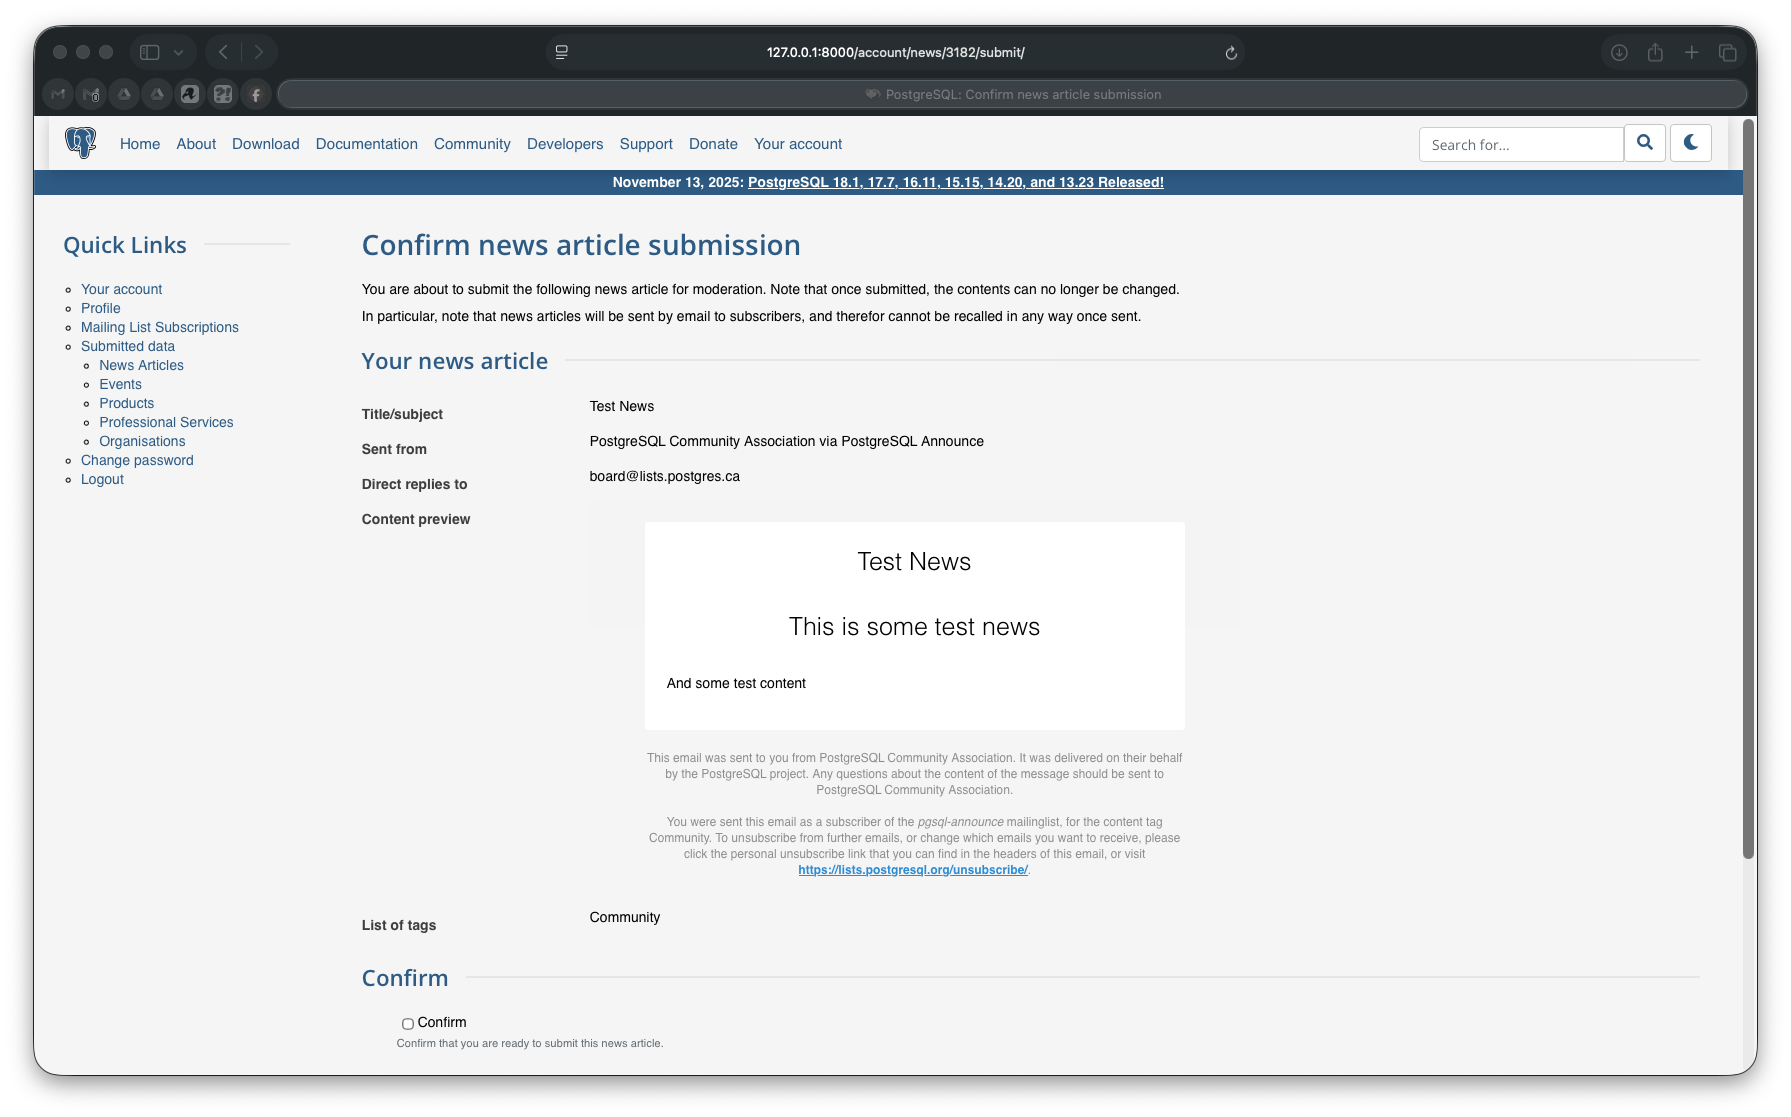Click the magnifying glass search button
Screen dimensions: 1791x1117
pos(1644,143)
